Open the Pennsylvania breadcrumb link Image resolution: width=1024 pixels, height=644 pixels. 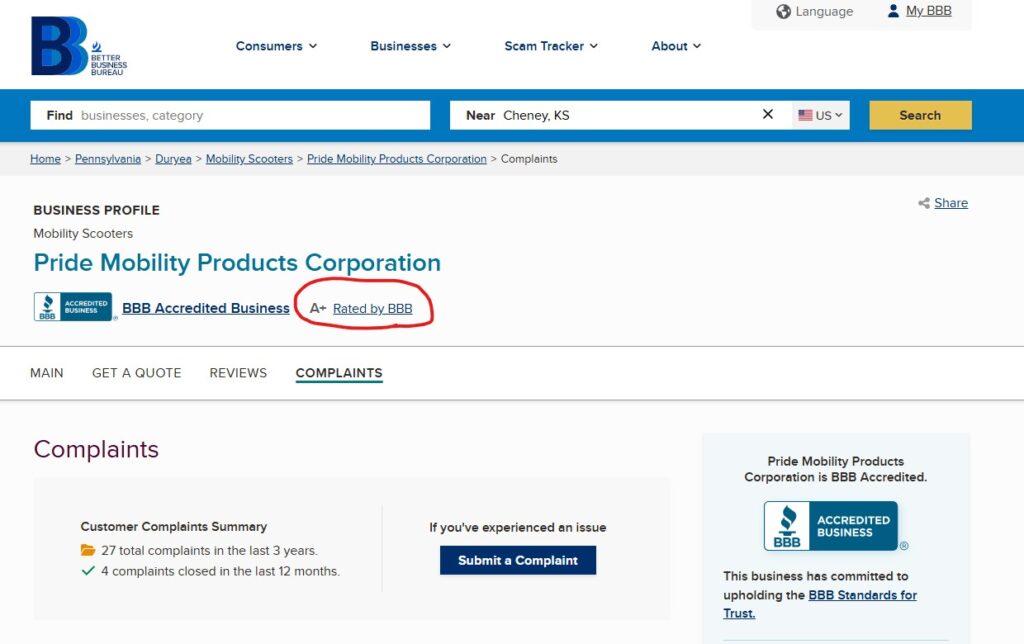[108, 159]
